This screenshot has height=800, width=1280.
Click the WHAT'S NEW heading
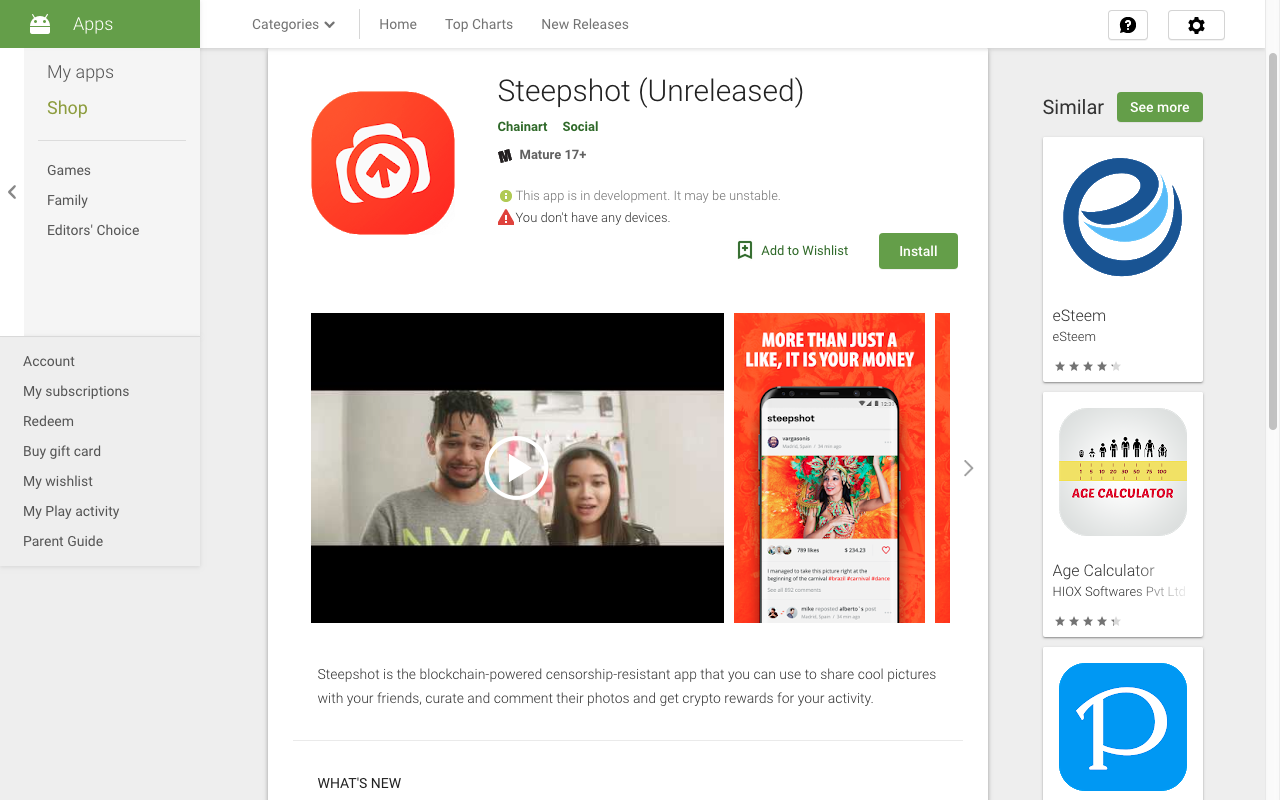tap(359, 783)
